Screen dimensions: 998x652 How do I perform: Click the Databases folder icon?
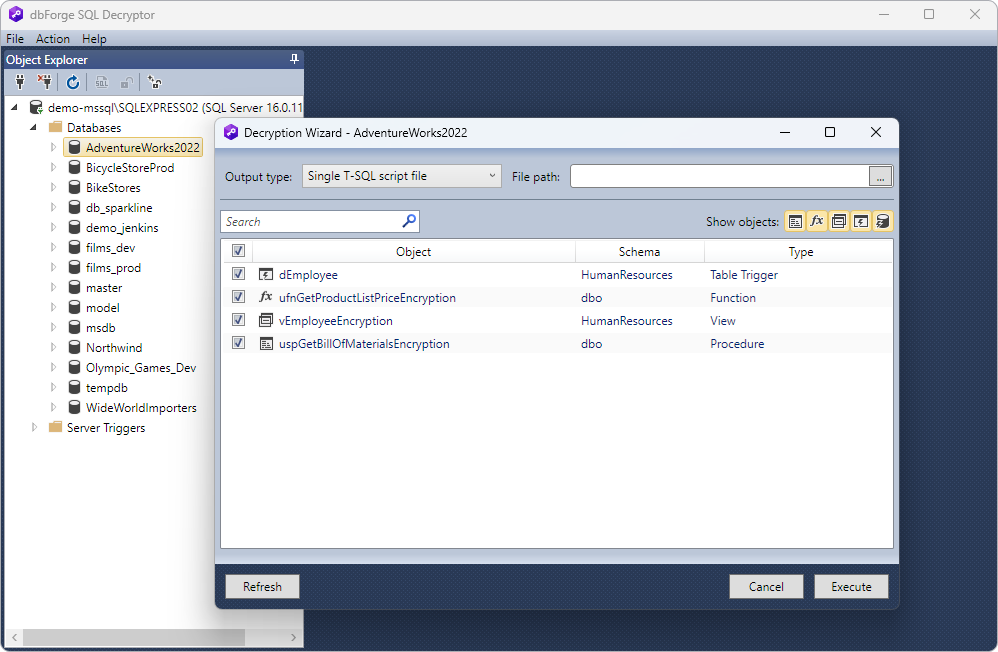coord(55,127)
